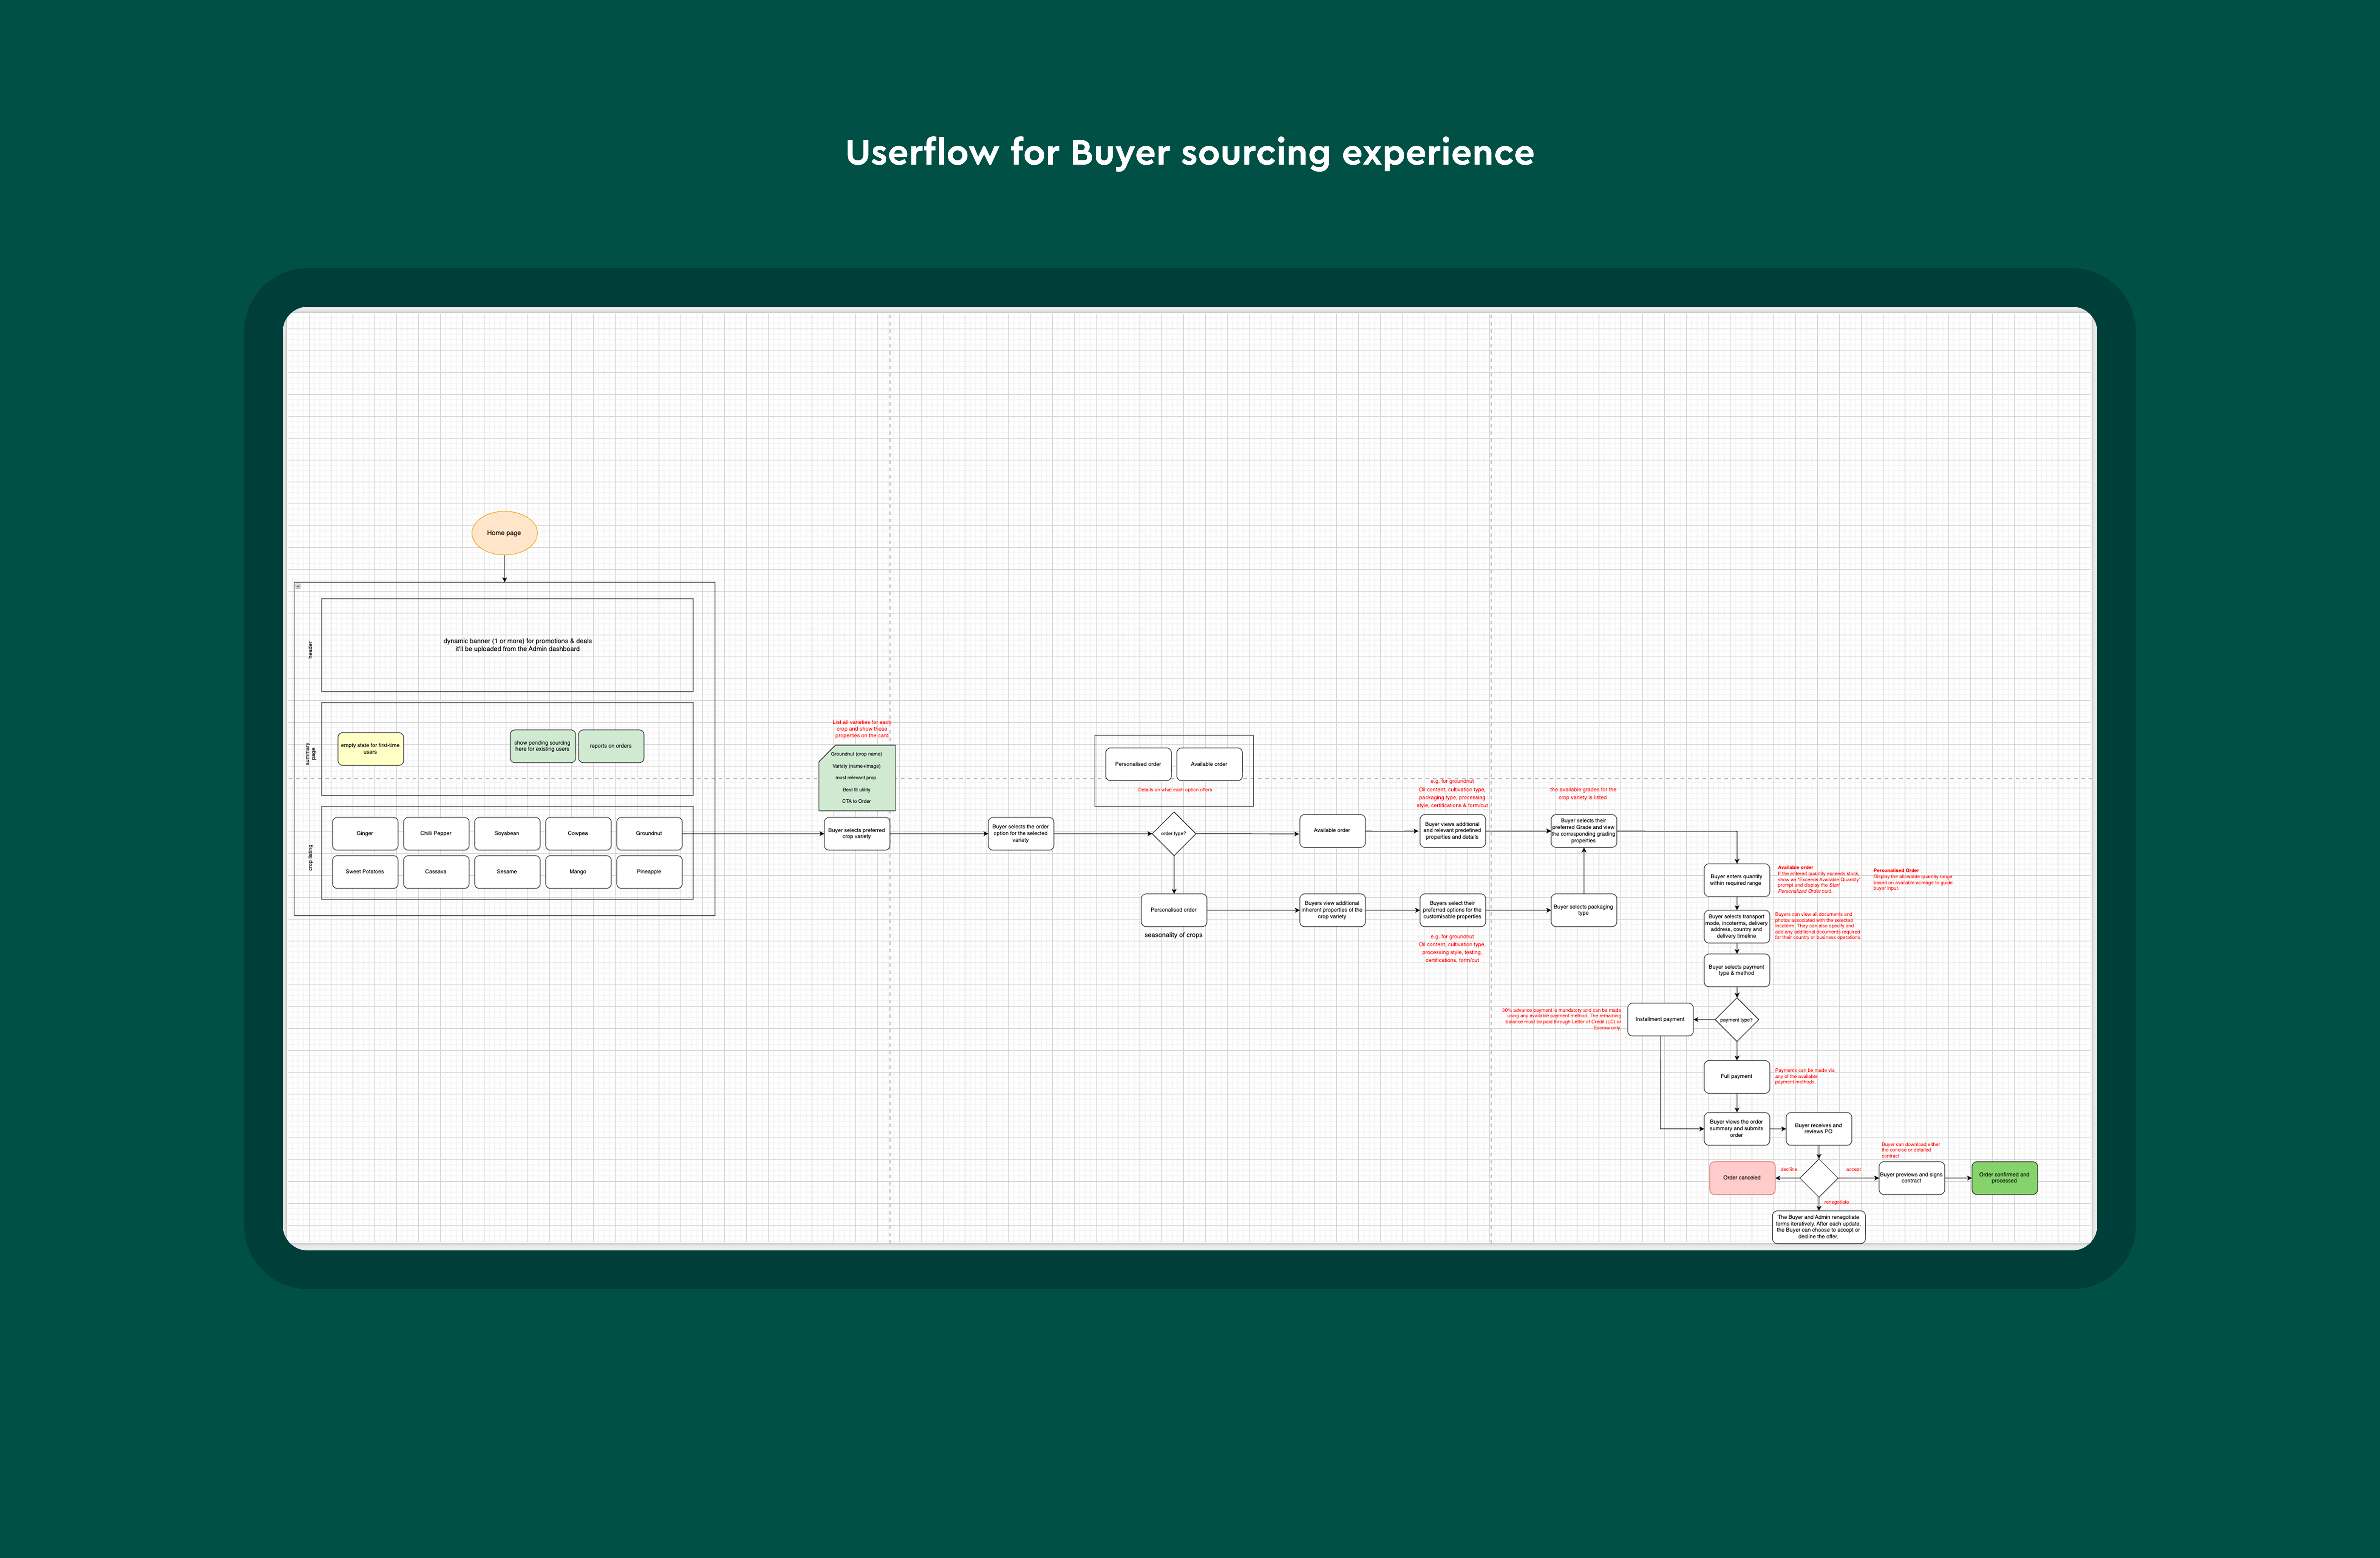Select 'Buyer selects preferred crop variety' node
This screenshot has width=2380, height=1558.
click(857, 833)
